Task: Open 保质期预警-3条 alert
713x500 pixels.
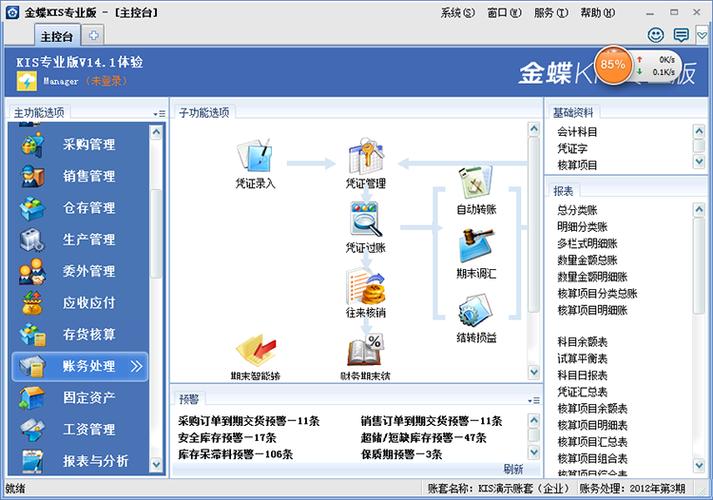Action: (x=401, y=454)
